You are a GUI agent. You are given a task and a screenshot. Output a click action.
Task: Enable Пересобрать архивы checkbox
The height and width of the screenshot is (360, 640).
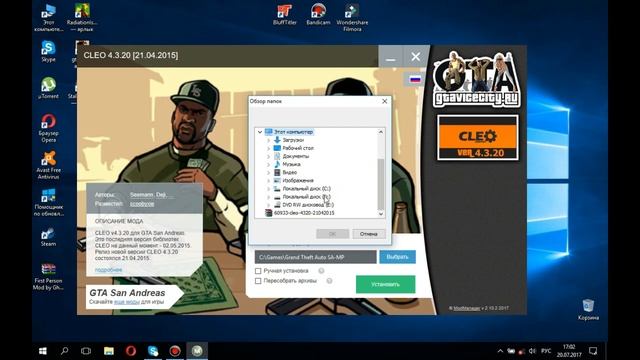(258, 281)
